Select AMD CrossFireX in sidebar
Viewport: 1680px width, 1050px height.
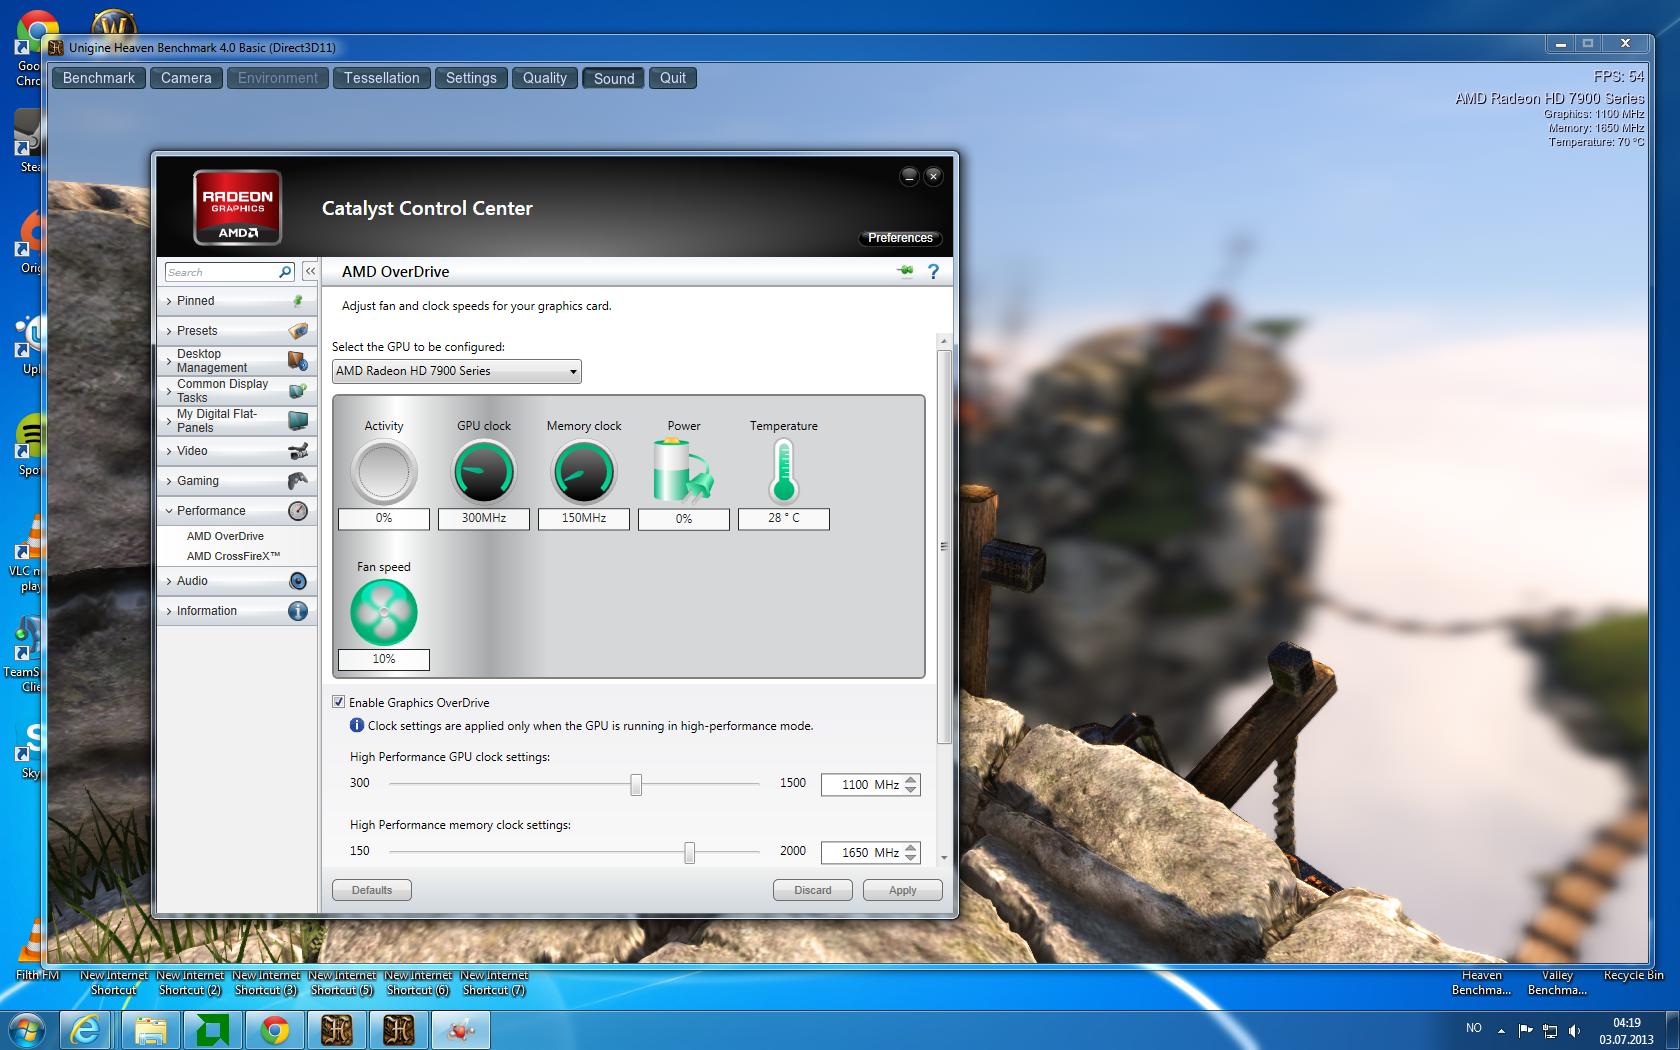tap(233, 556)
